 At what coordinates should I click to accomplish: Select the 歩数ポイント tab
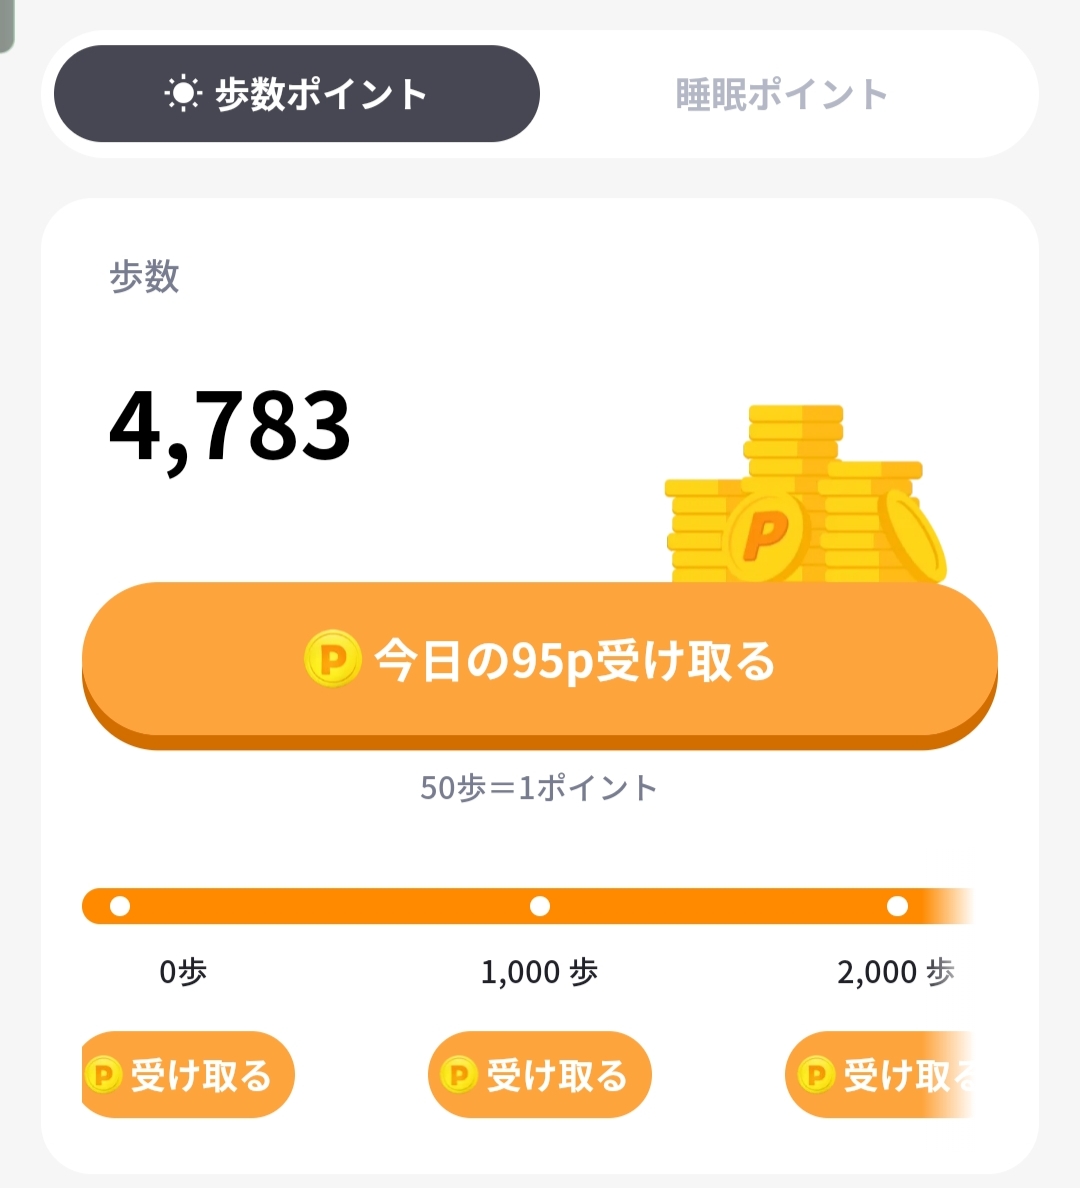(x=297, y=94)
